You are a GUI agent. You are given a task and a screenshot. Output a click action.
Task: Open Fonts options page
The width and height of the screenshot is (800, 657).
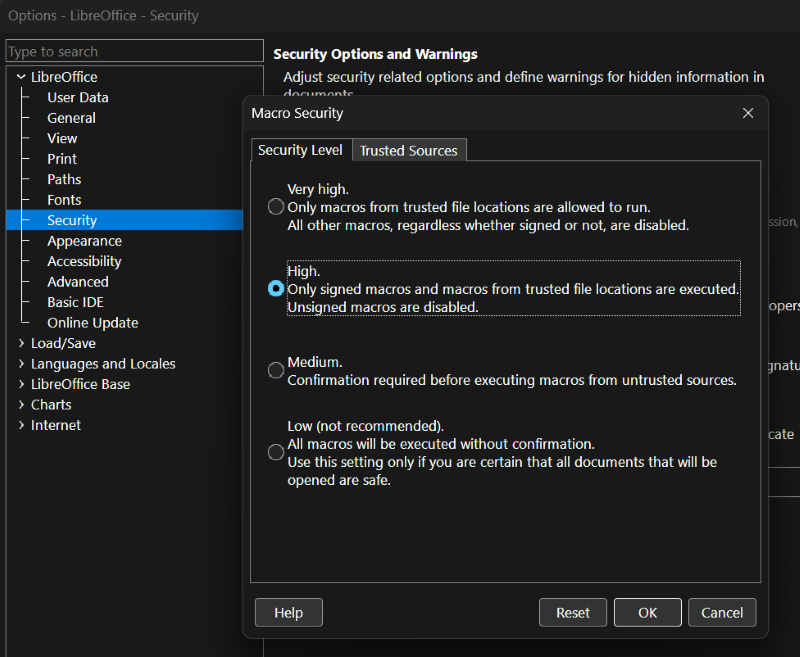[64, 199]
